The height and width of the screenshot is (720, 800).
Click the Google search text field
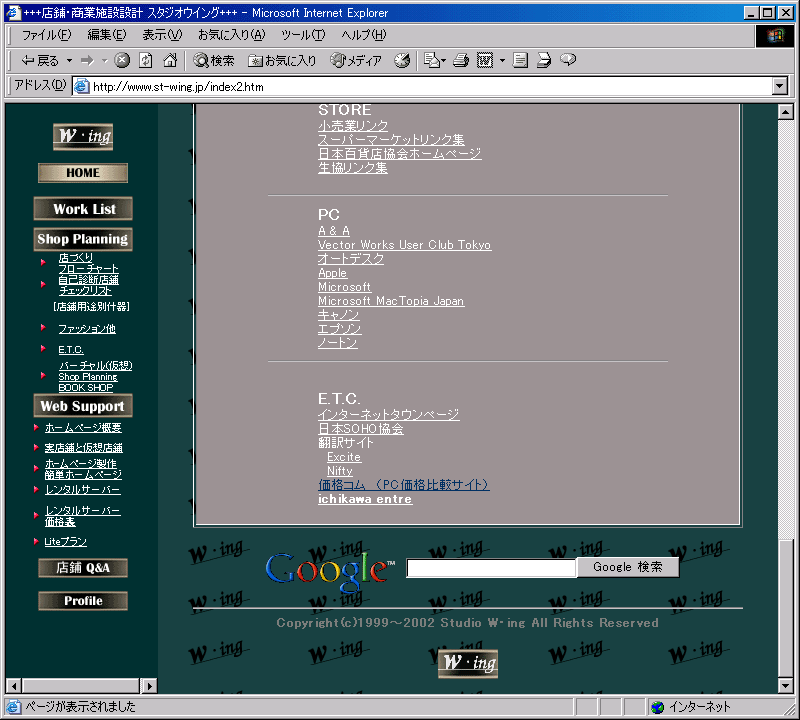pos(491,567)
